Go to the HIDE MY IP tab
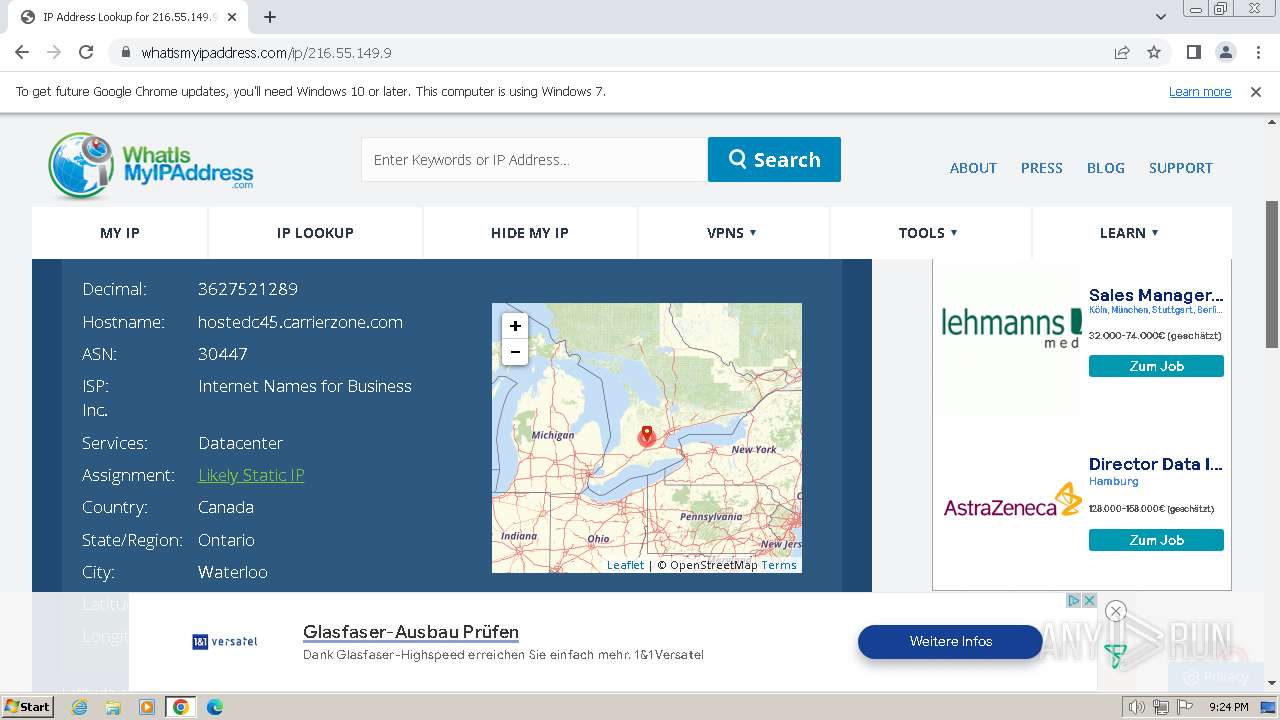The height and width of the screenshot is (720, 1280). point(530,233)
